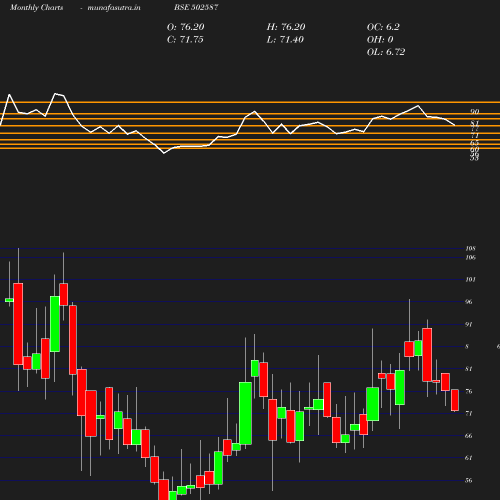
Task: Click the 76 price axis label
Action: click(469, 391)
